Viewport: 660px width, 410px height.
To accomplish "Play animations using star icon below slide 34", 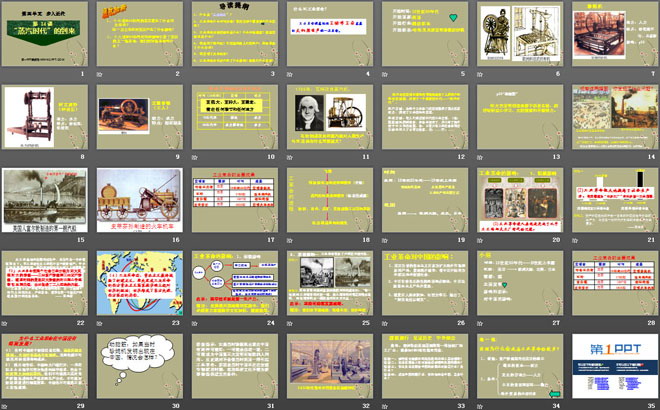I will 480,406.
